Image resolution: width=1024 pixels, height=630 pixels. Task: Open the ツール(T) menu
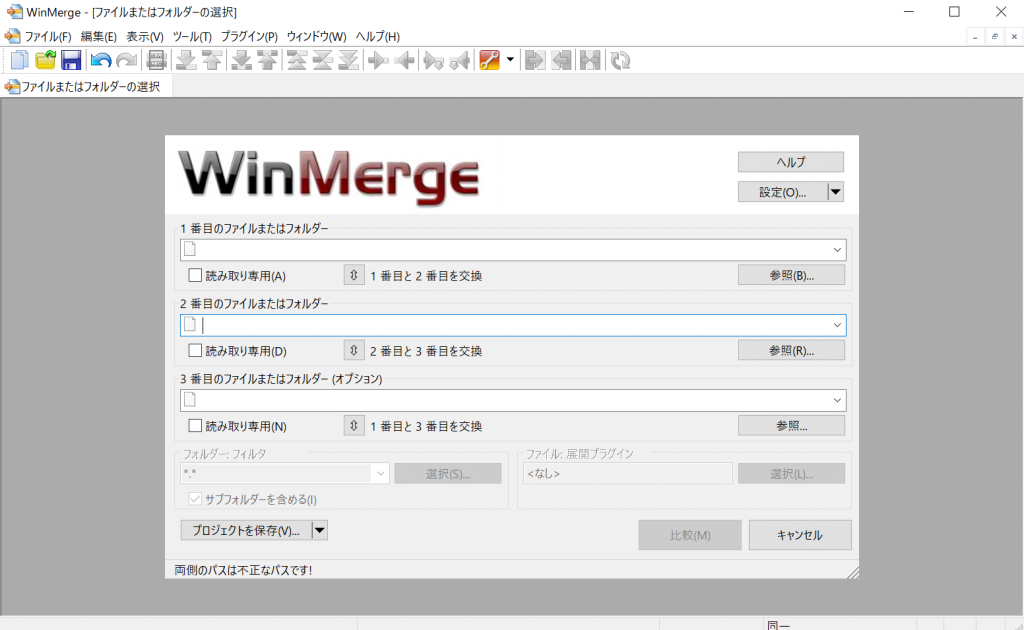coord(192,37)
